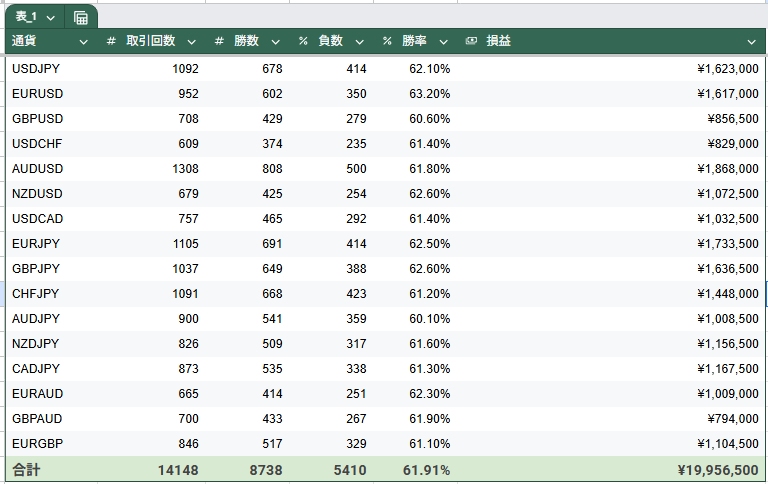Image resolution: width=768 pixels, height=484 pixels.
Task: Click the currency type icon beside 損益
Action: [x=471, y=41]
